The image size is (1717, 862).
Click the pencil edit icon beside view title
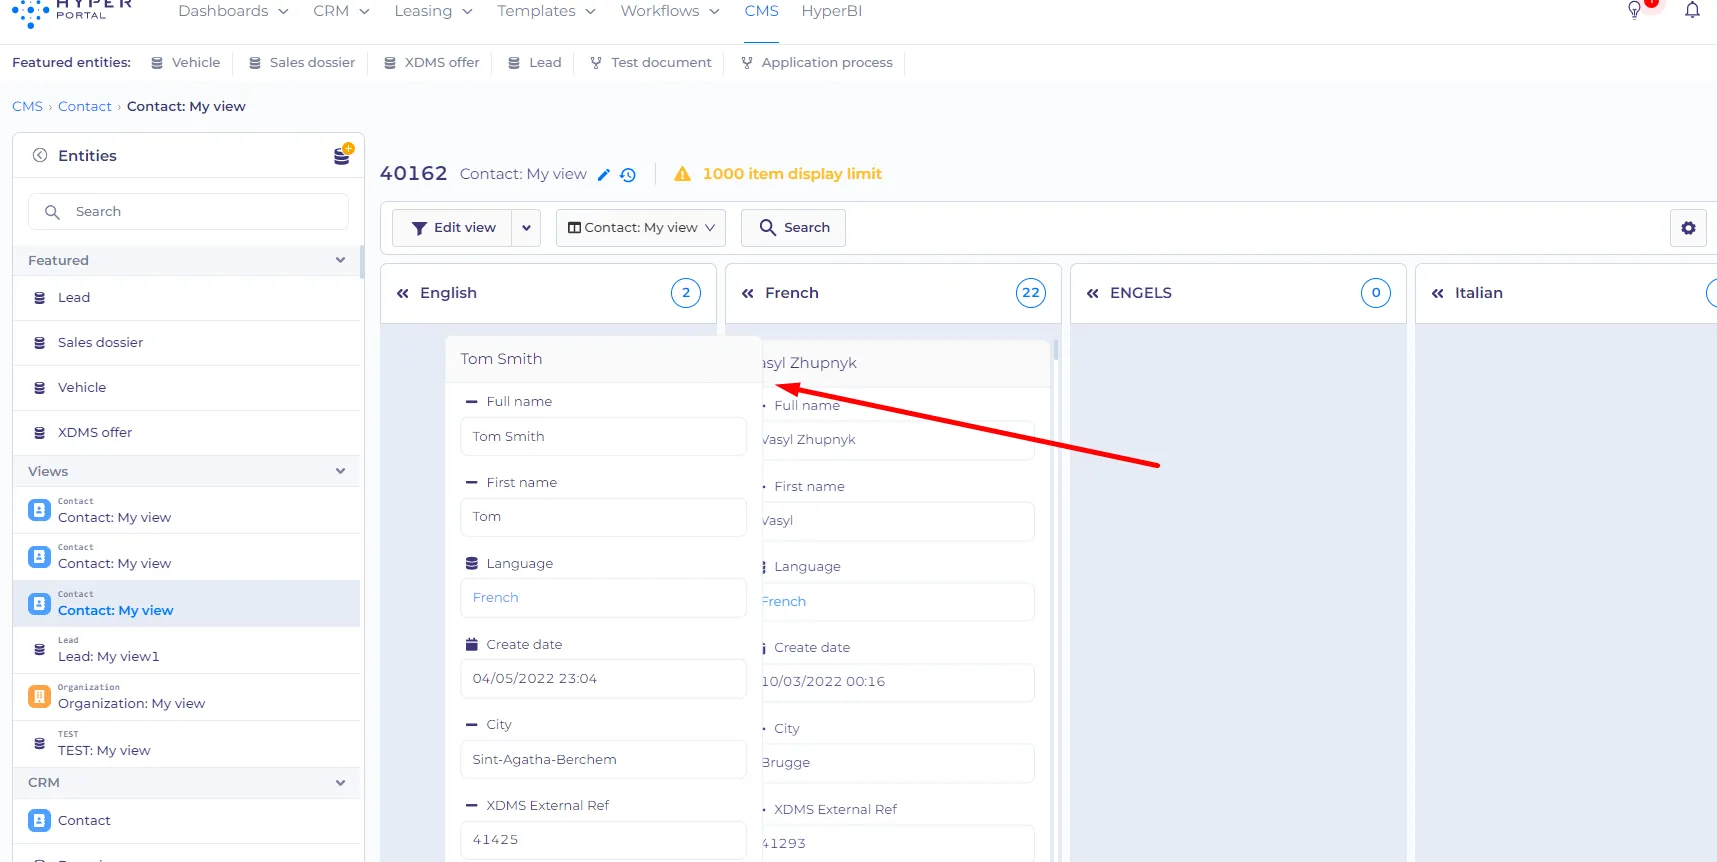[603, 175]
